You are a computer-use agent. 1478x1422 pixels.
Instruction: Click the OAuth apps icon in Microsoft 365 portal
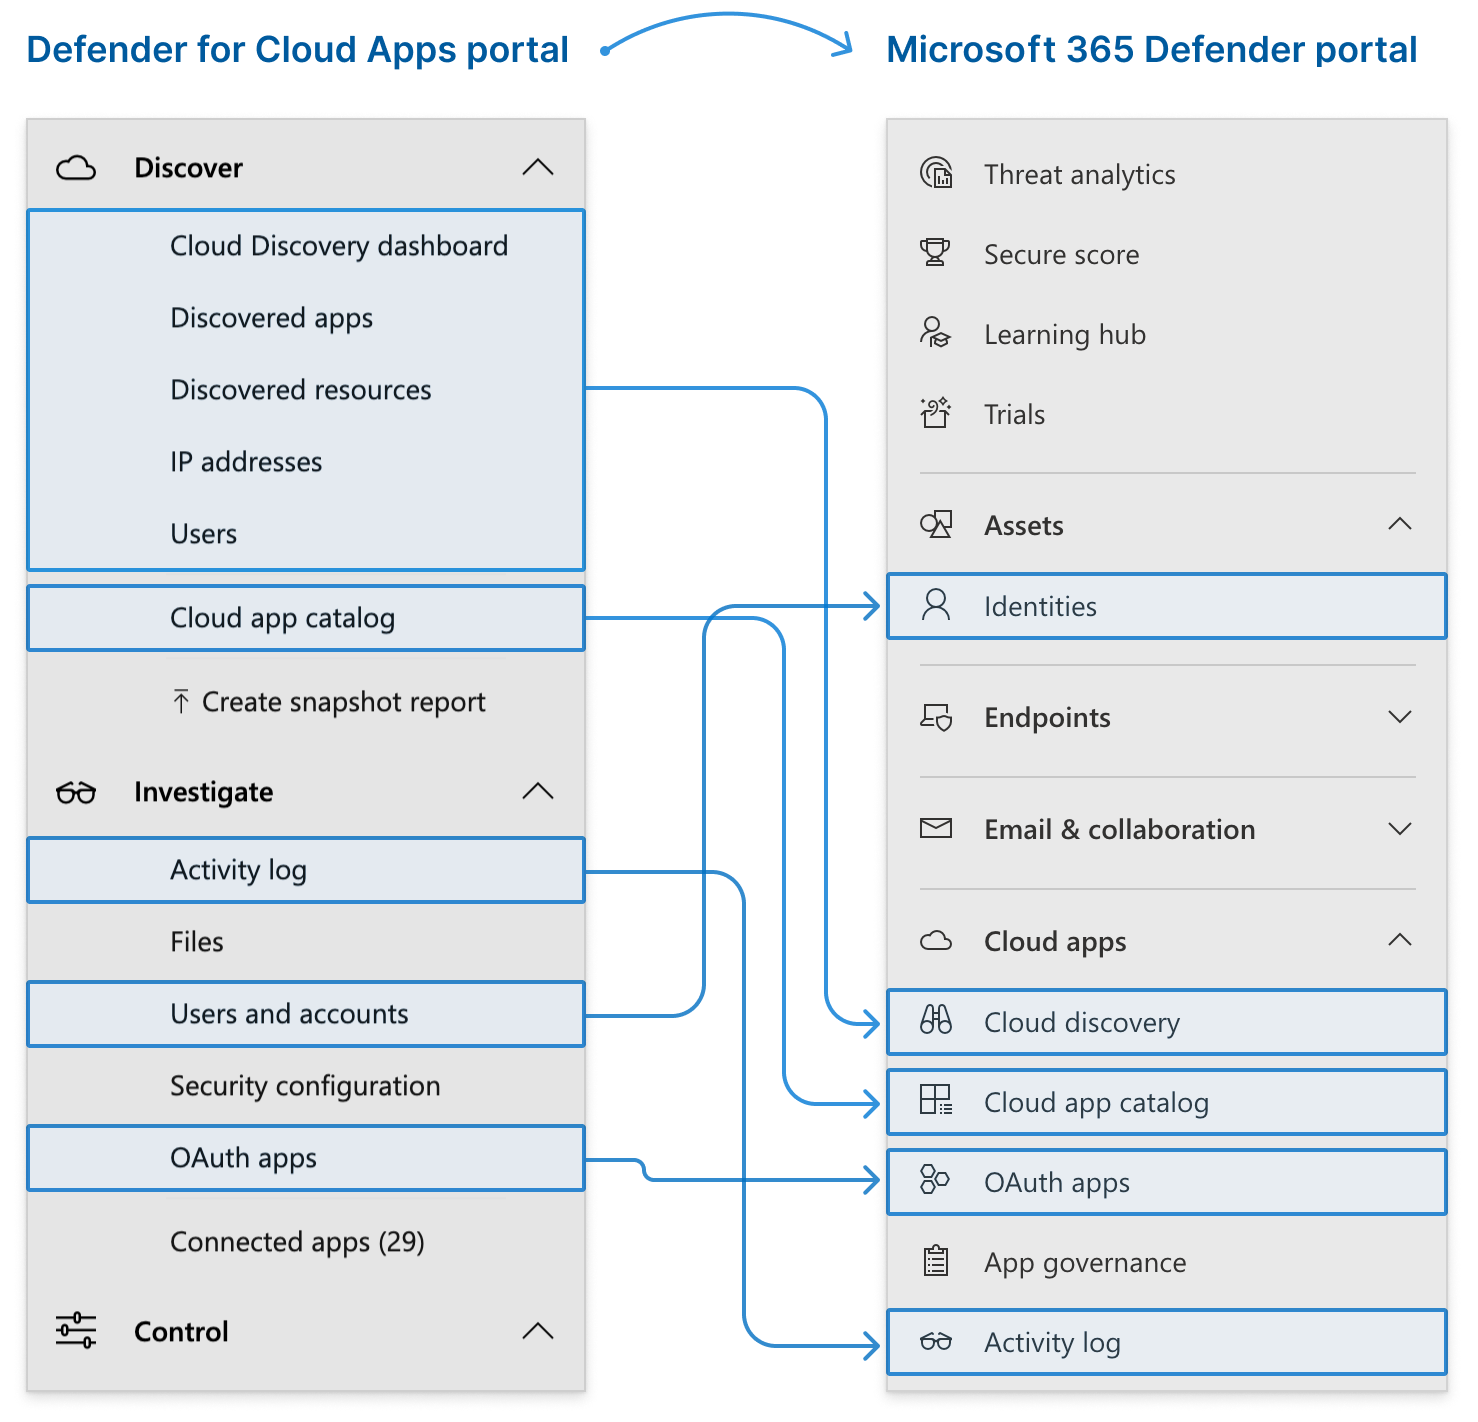tap(936, 1181)
